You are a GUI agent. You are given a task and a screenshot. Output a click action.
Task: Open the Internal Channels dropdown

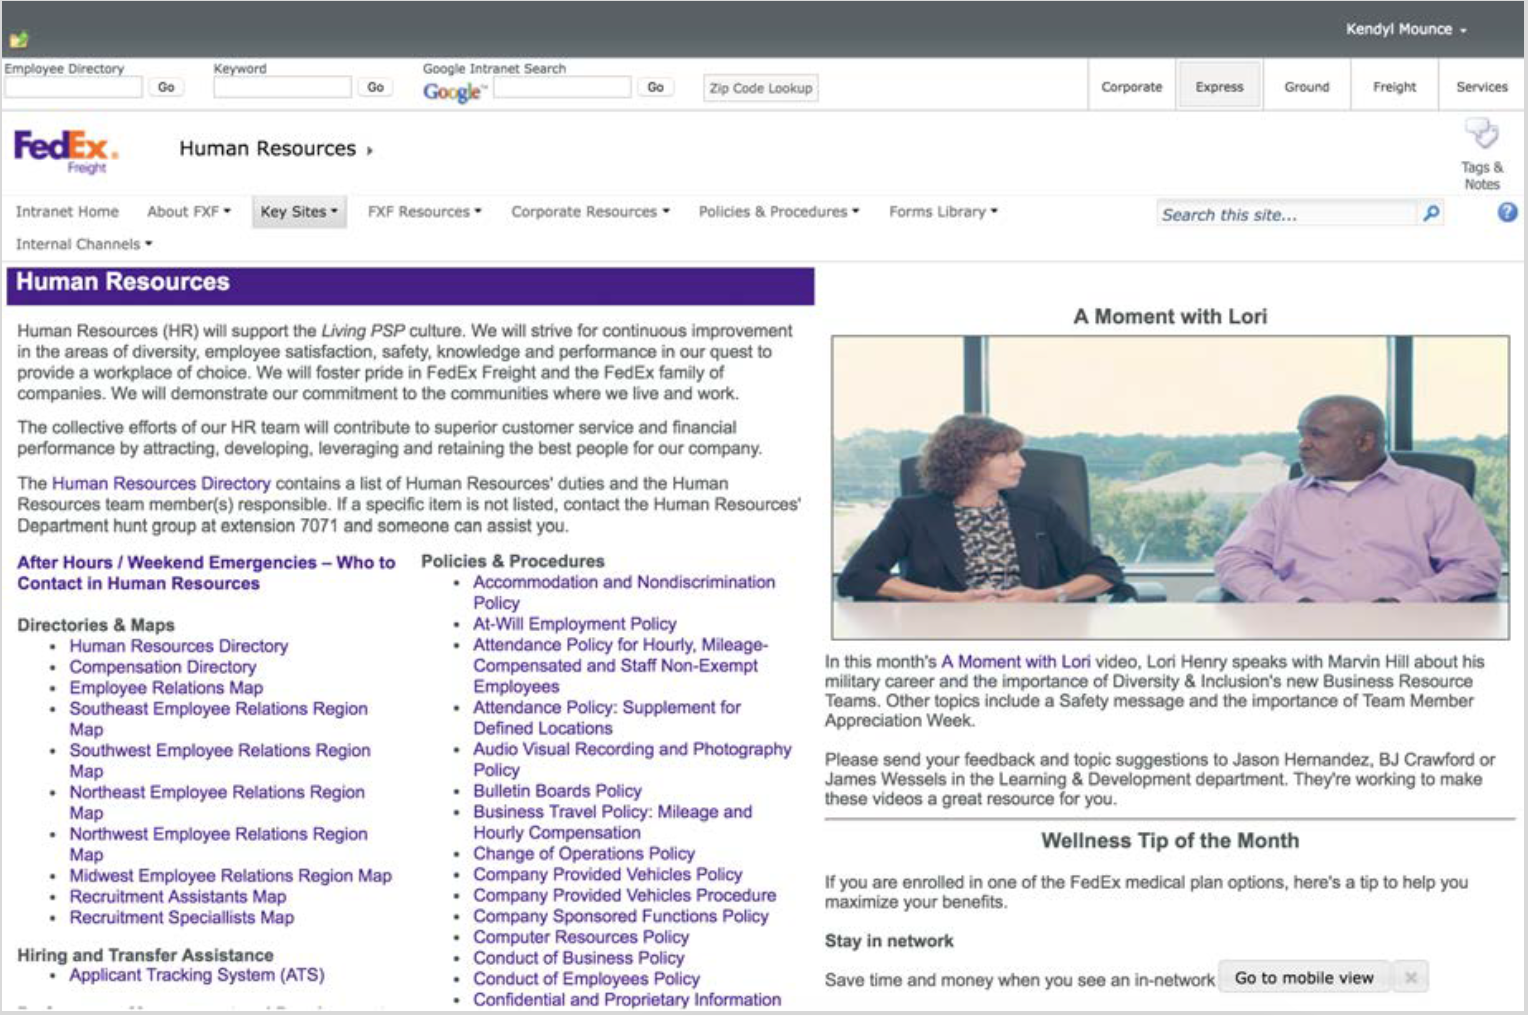pos(82,244)
